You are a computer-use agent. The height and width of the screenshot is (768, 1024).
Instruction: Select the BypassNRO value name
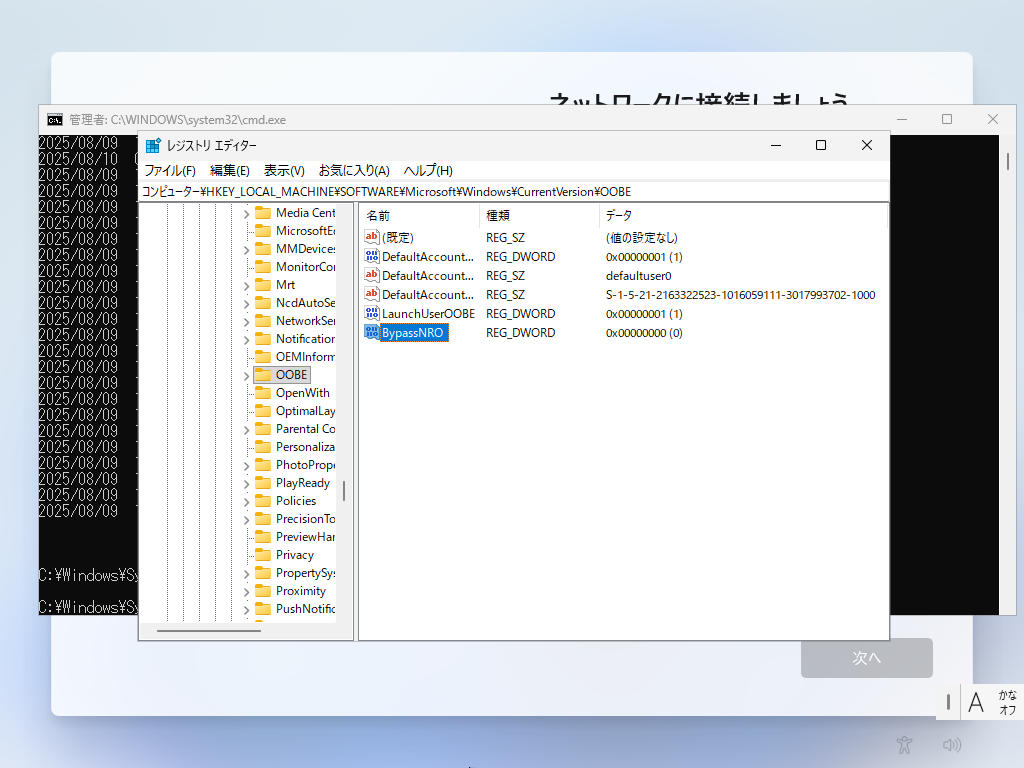tap(412, 332)
